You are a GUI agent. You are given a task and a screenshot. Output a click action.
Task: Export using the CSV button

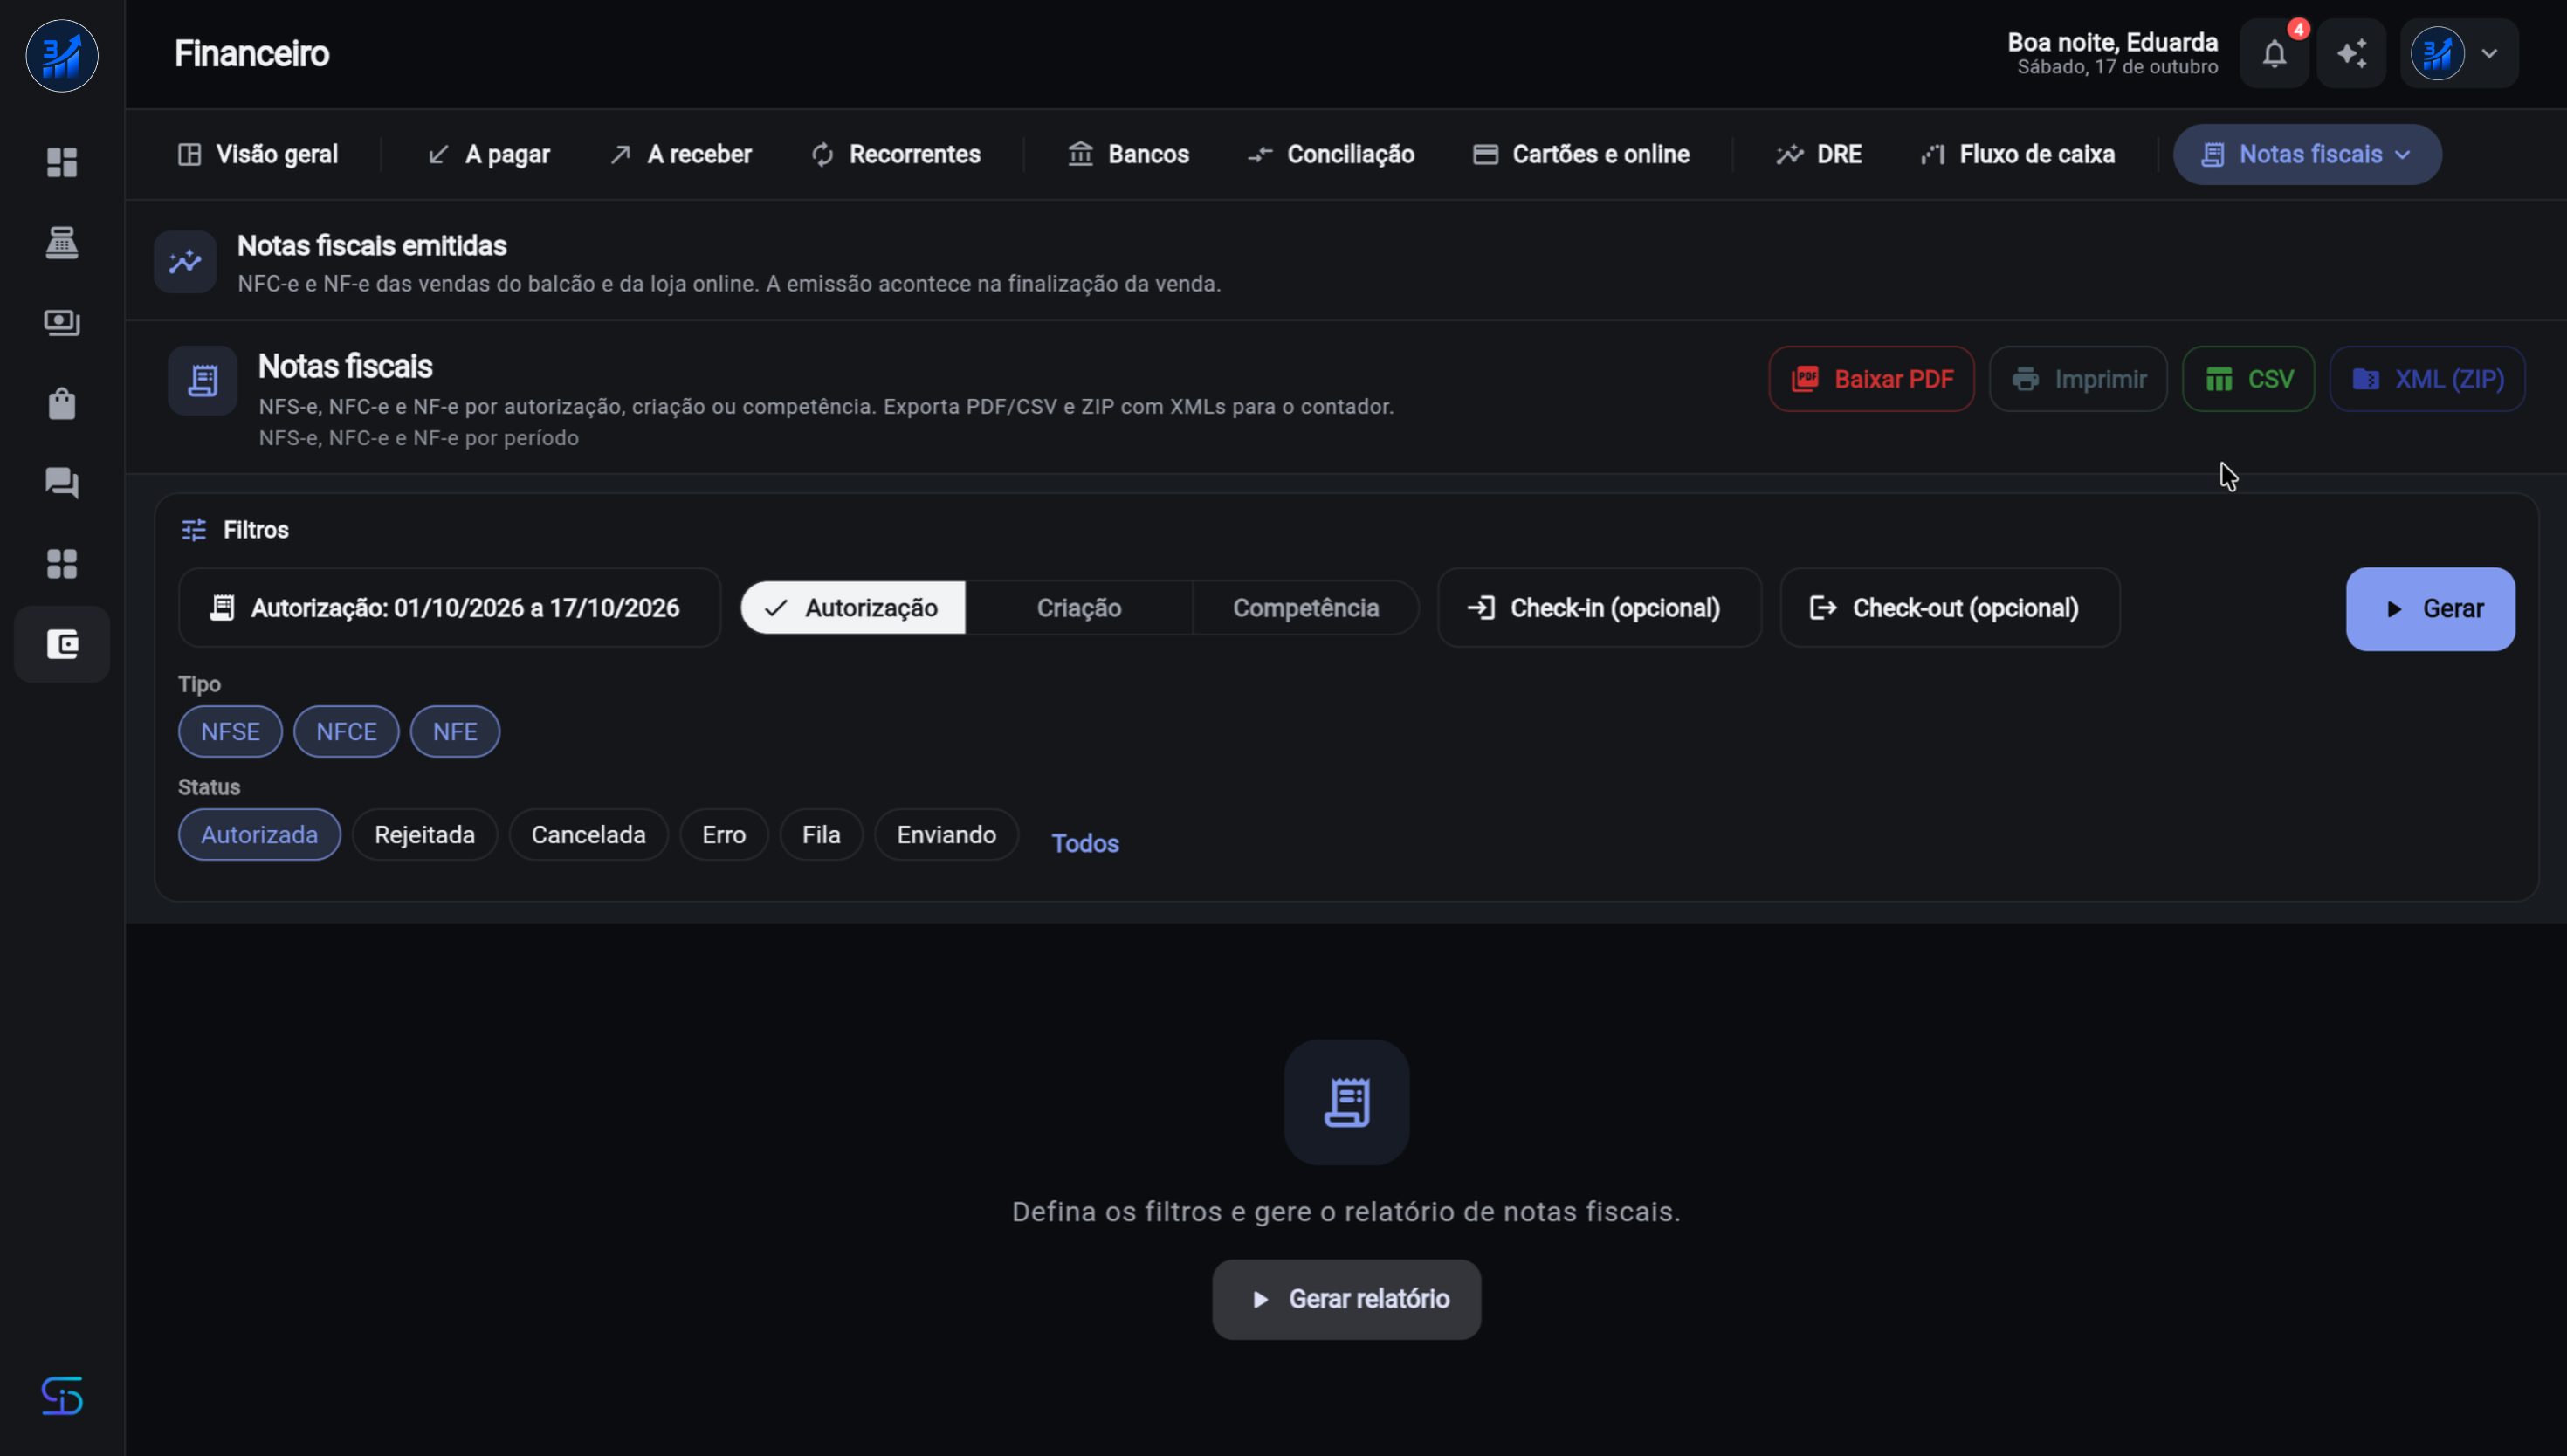2248,379
